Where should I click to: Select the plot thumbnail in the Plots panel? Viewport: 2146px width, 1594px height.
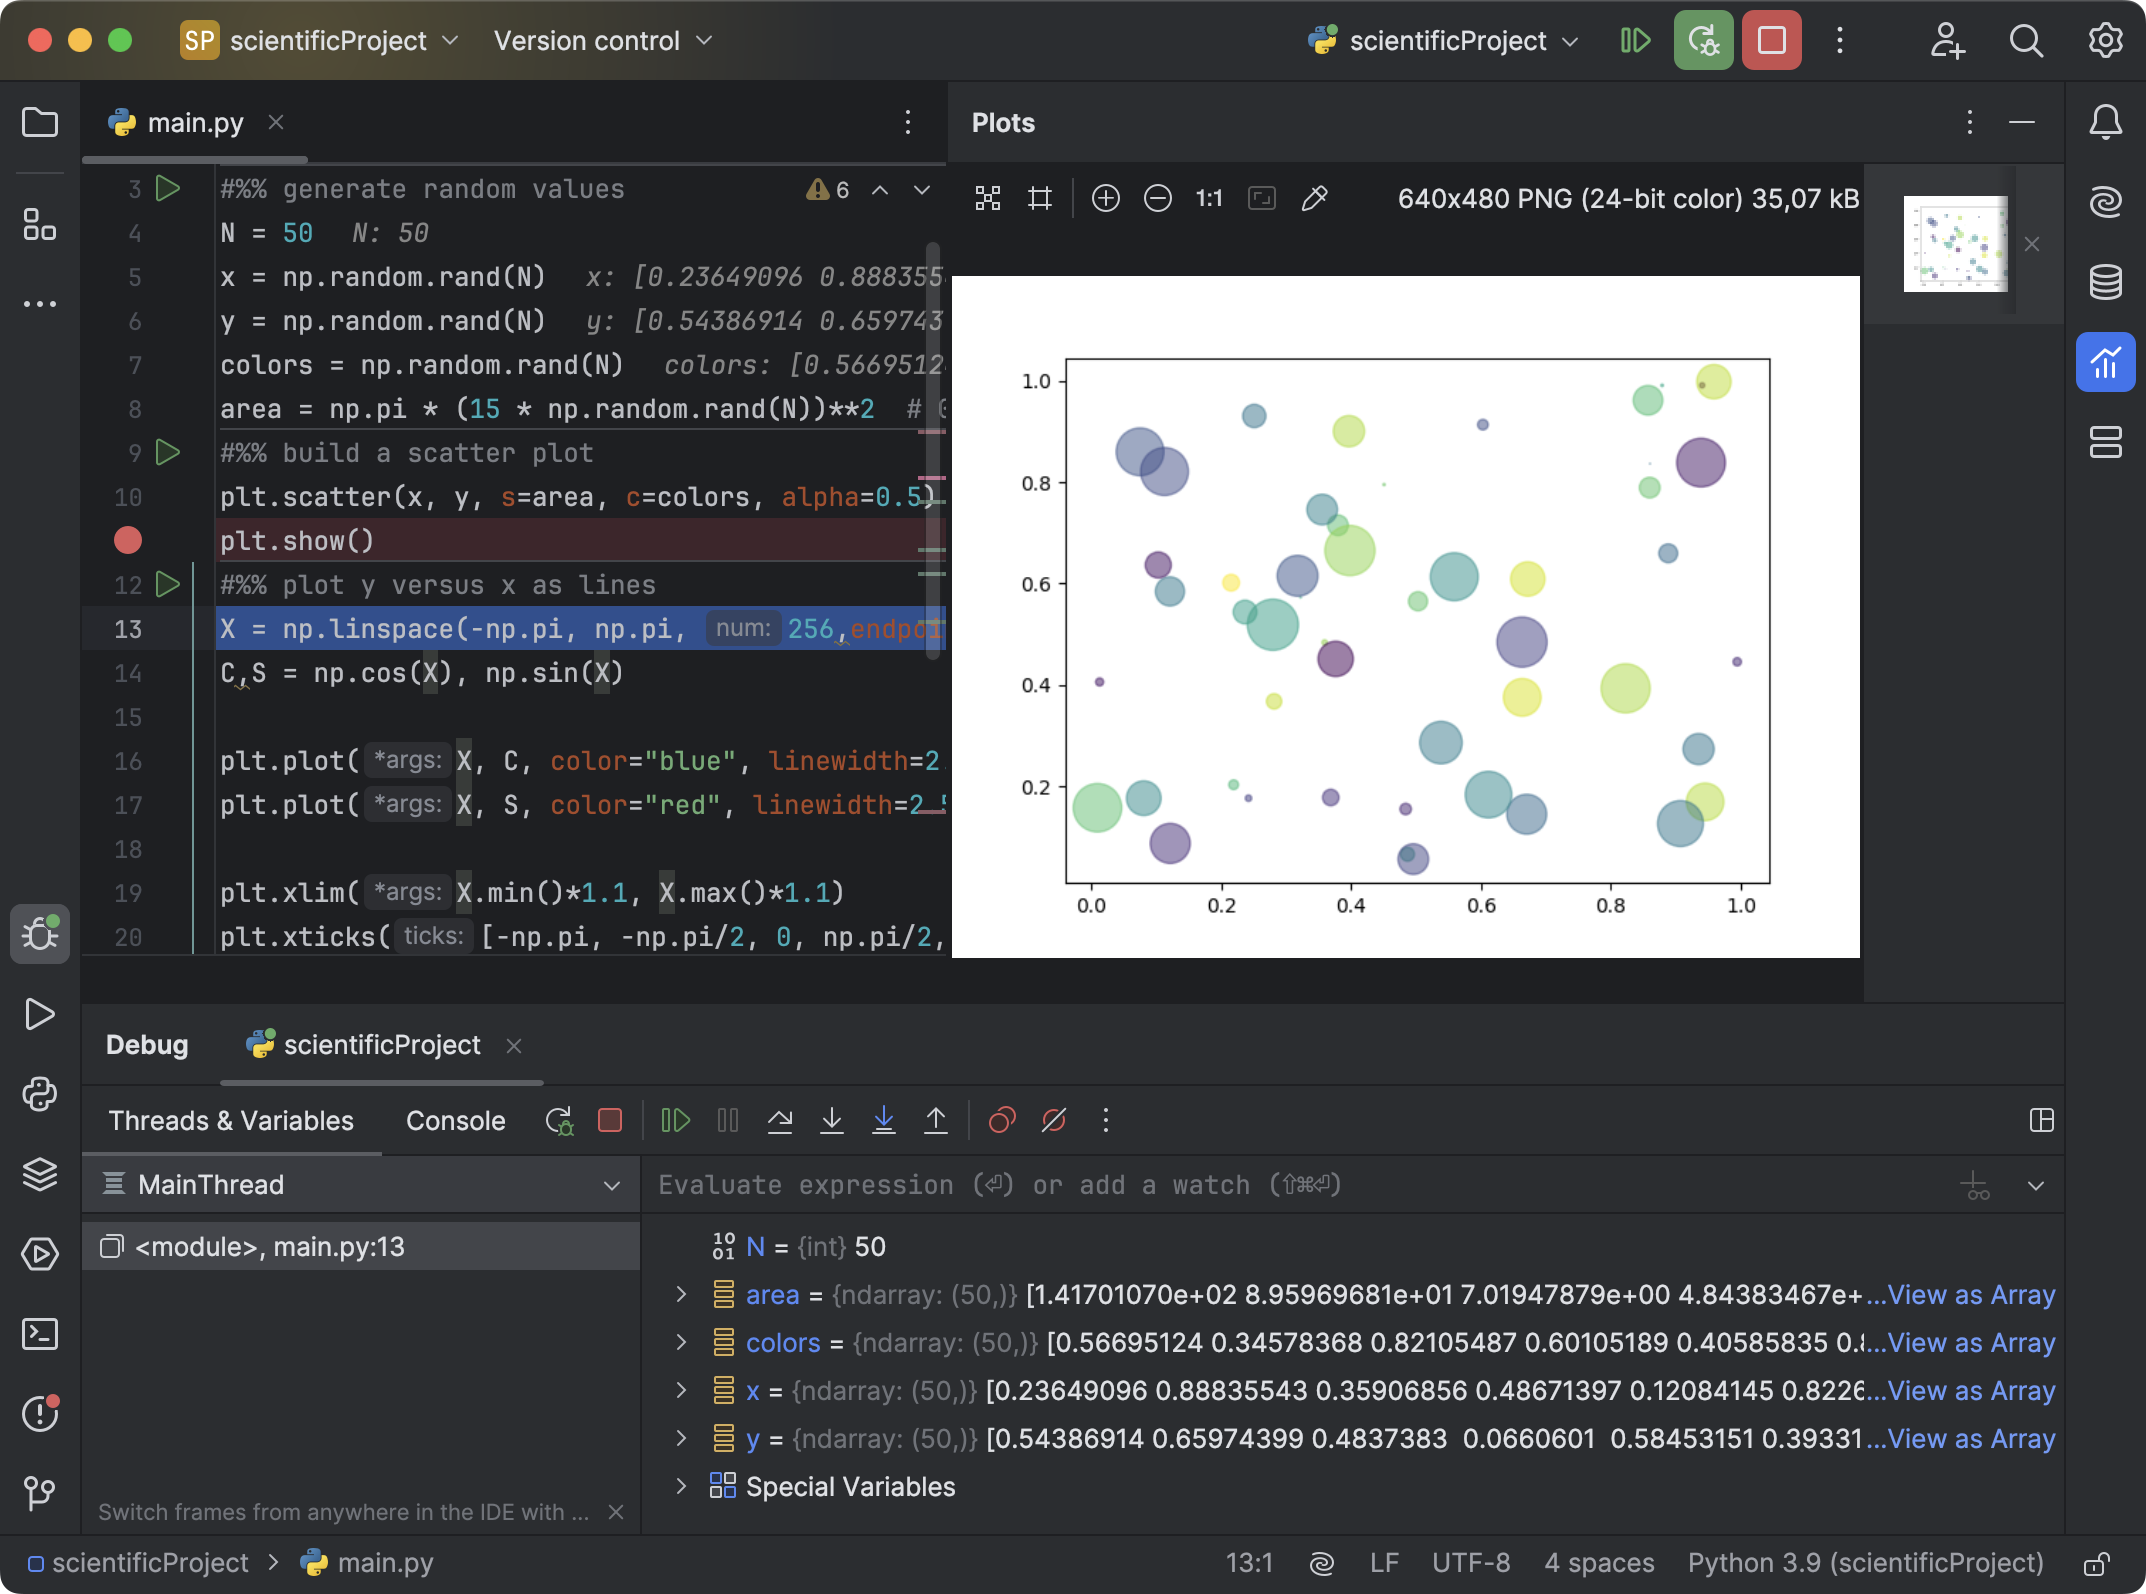coord(1957,245)
